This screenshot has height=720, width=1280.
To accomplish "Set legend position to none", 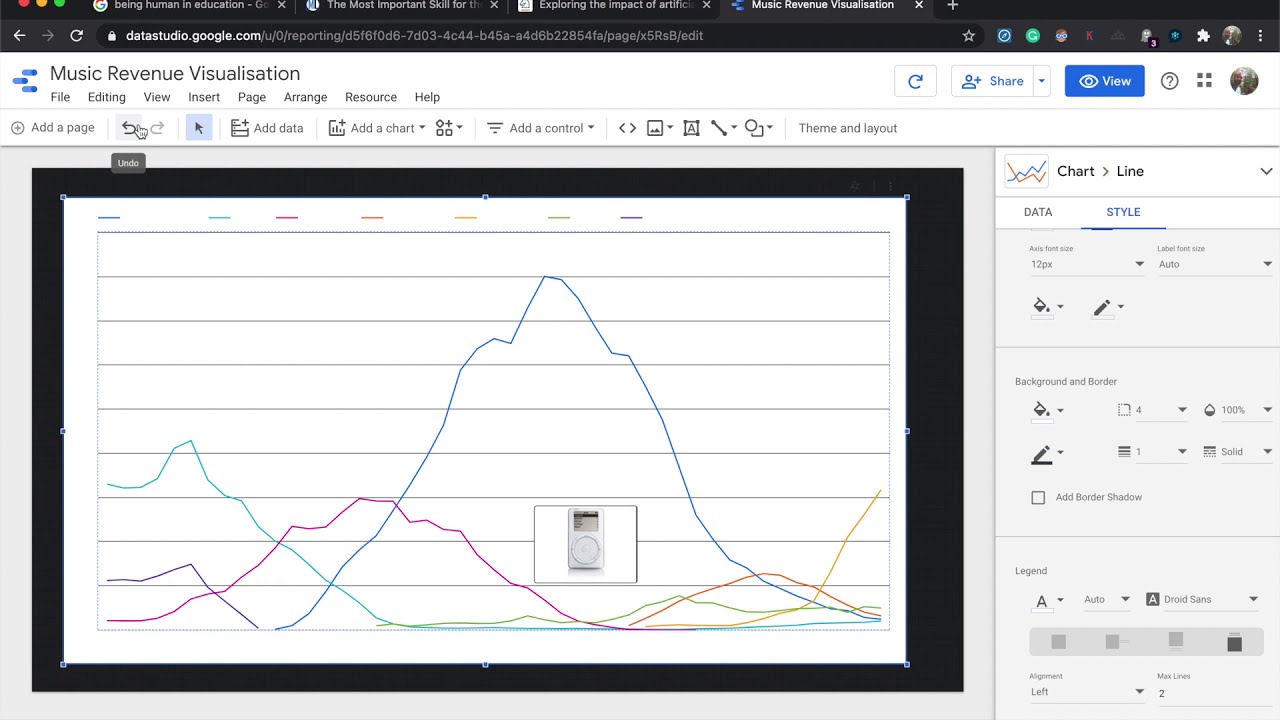I will (x=1059, y=642).
